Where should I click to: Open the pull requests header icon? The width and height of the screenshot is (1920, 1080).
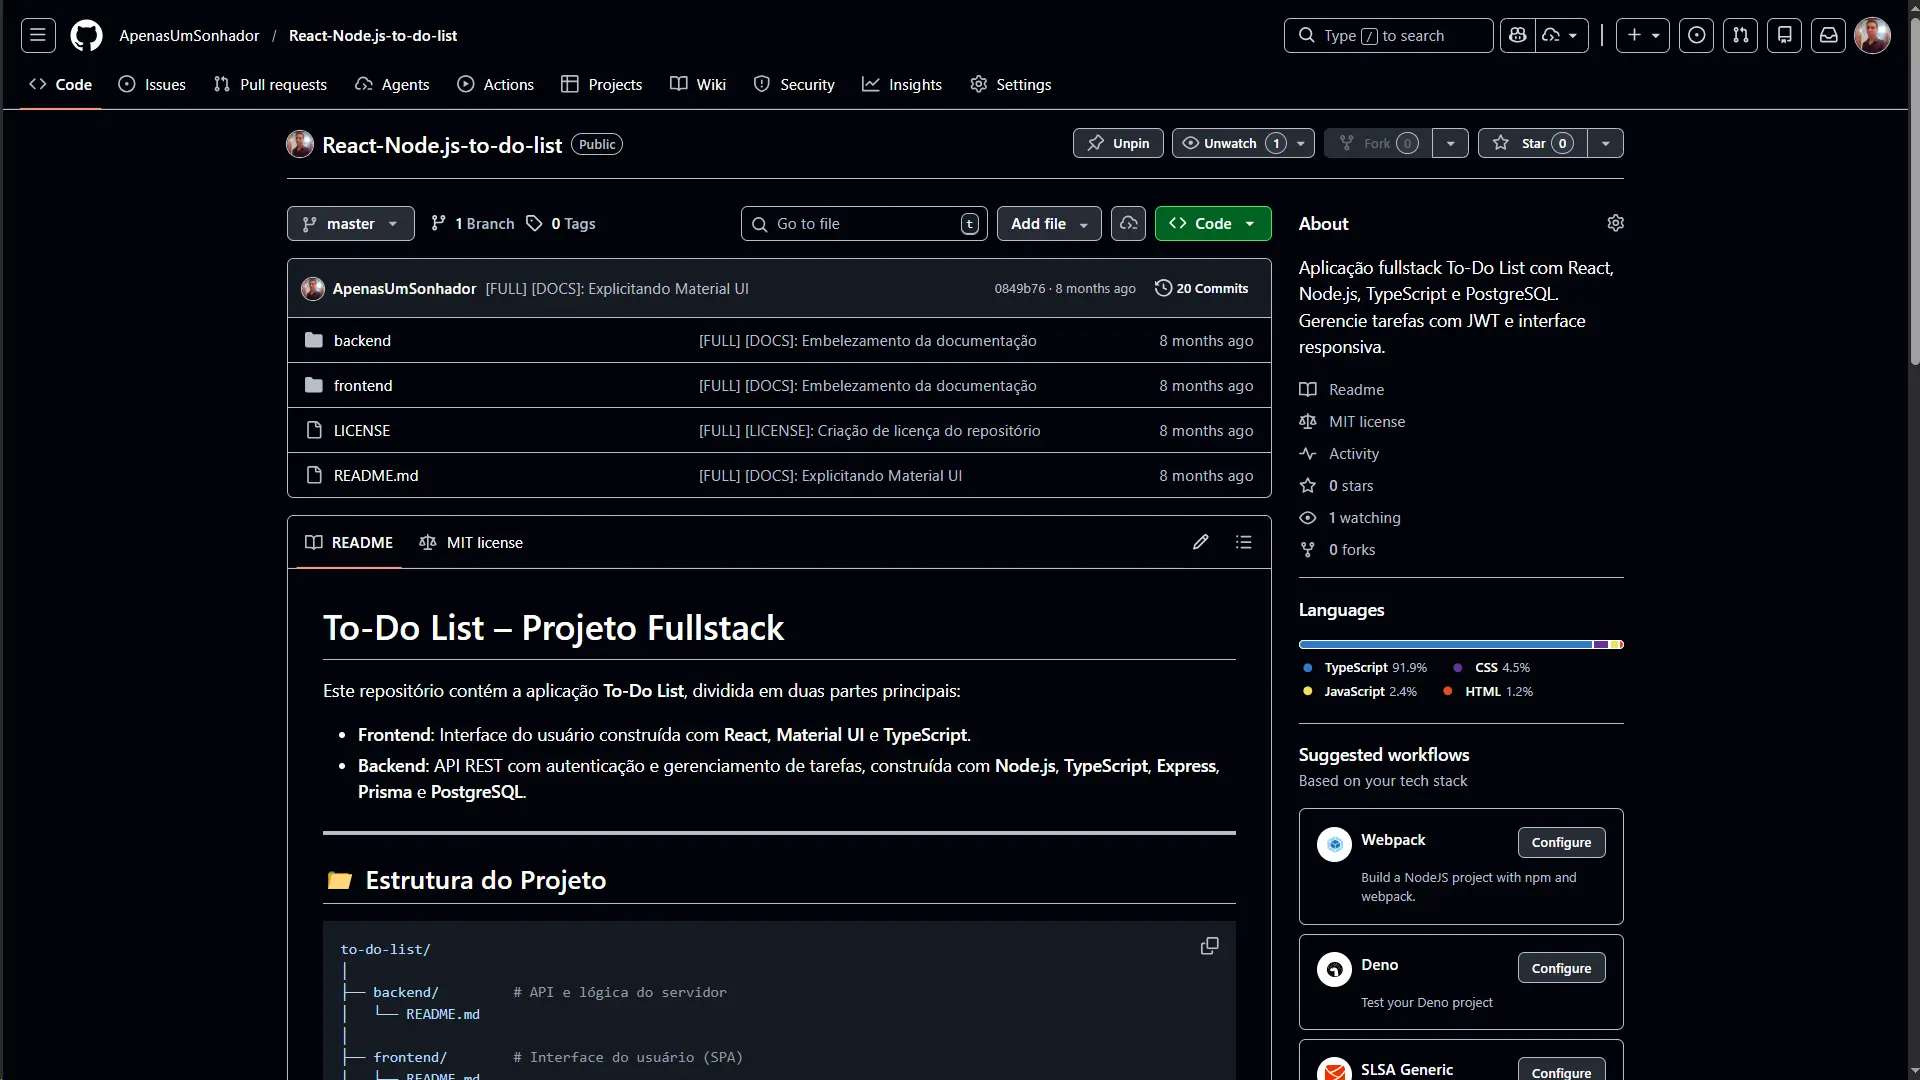(1740, 35)
